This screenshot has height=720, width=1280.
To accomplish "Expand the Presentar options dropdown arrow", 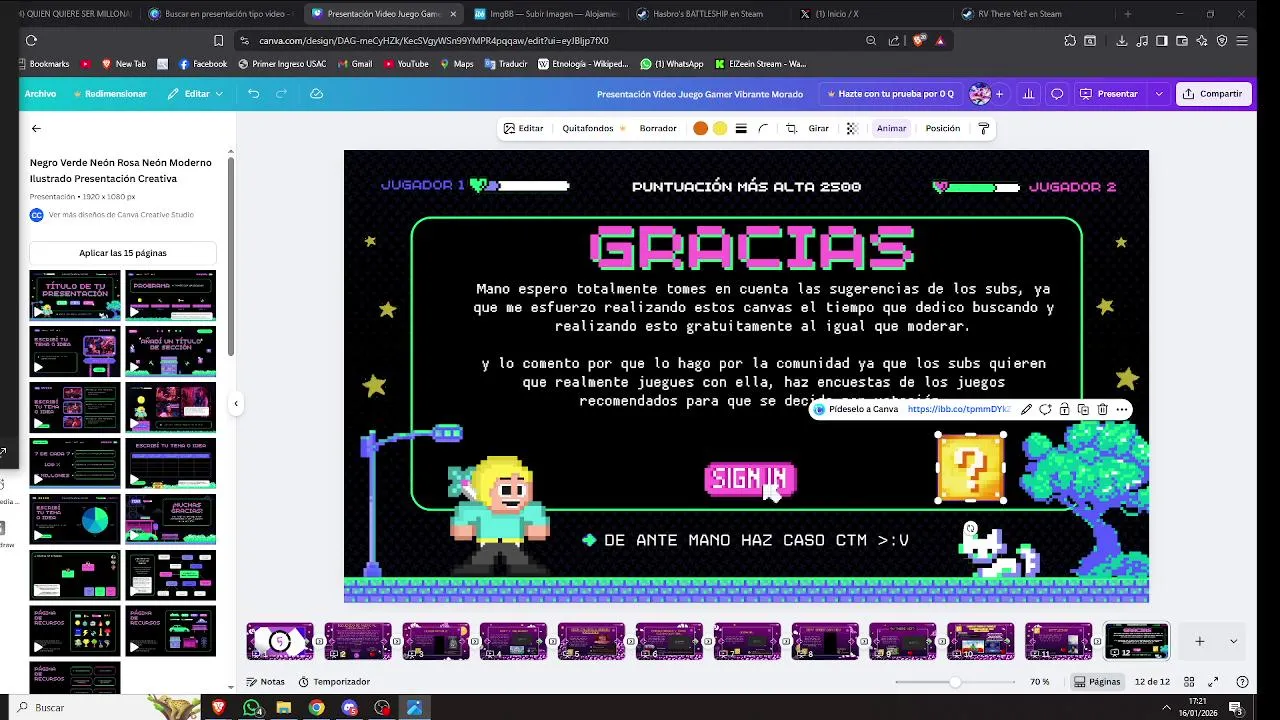I will point(1159,94).
